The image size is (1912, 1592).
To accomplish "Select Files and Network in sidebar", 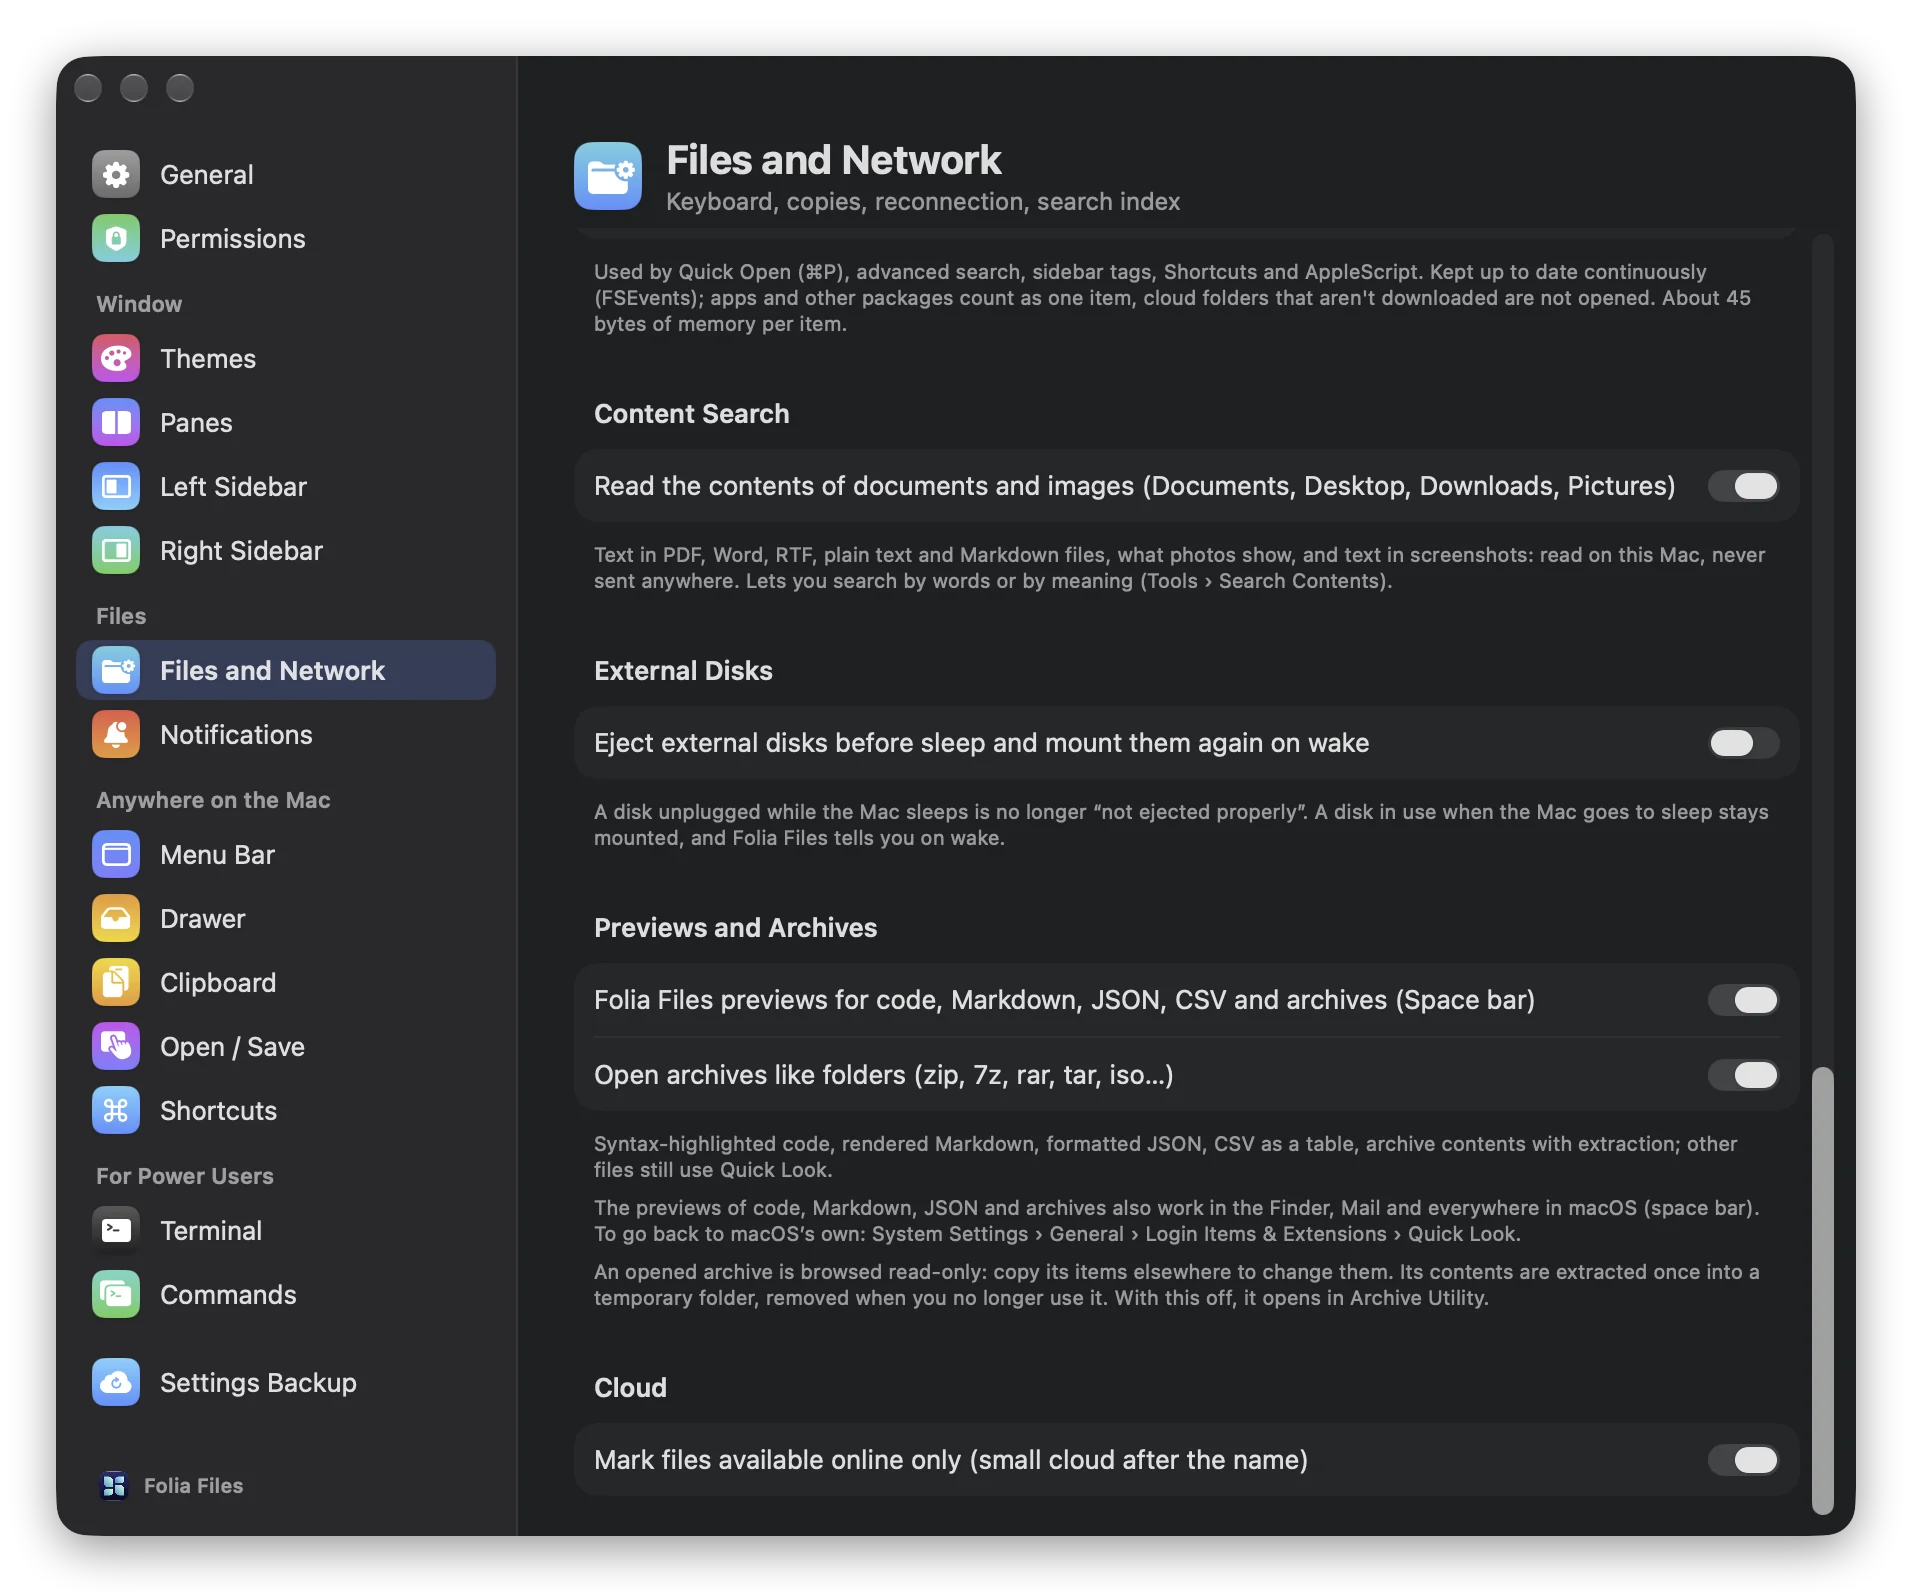I will [x=286, y=671].
